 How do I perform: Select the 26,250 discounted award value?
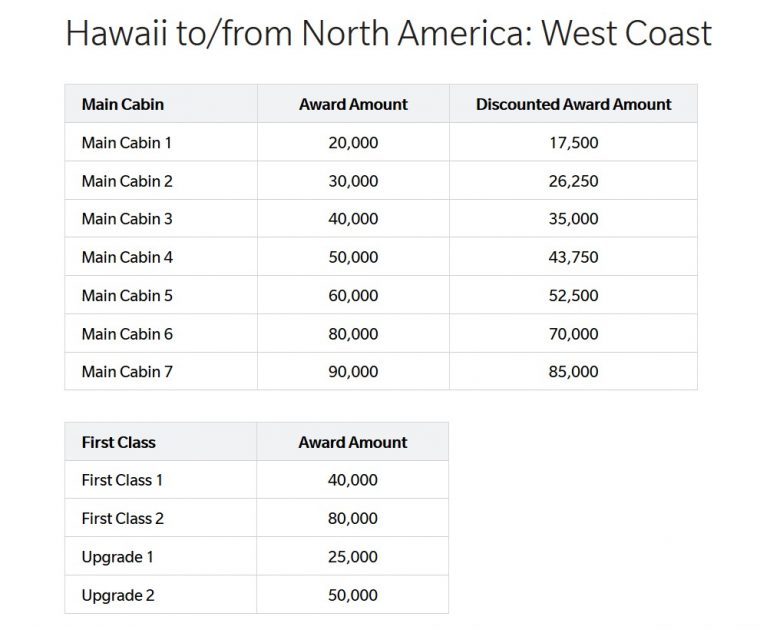573,181
